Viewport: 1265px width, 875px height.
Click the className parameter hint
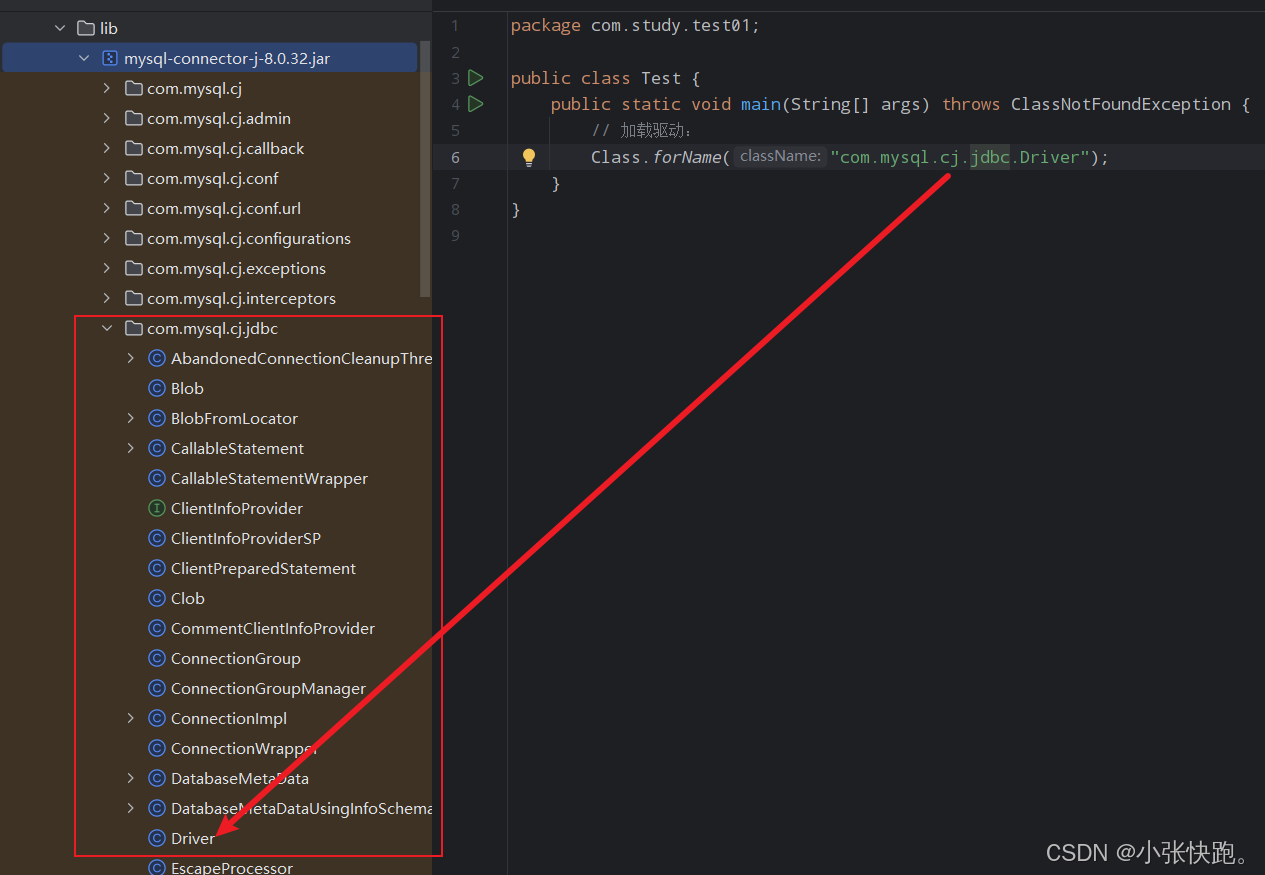780,156
